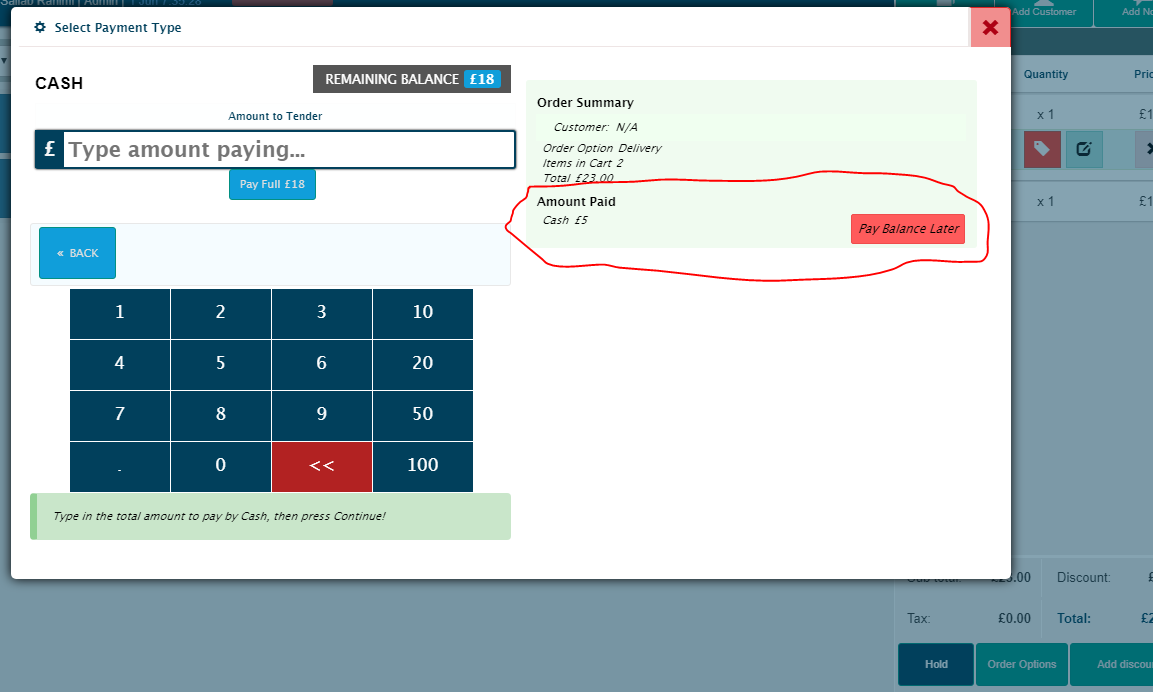1153x692 pixels.
Task: Click the Tax £0.00 value in background
Action: (x=1014, y=618)
